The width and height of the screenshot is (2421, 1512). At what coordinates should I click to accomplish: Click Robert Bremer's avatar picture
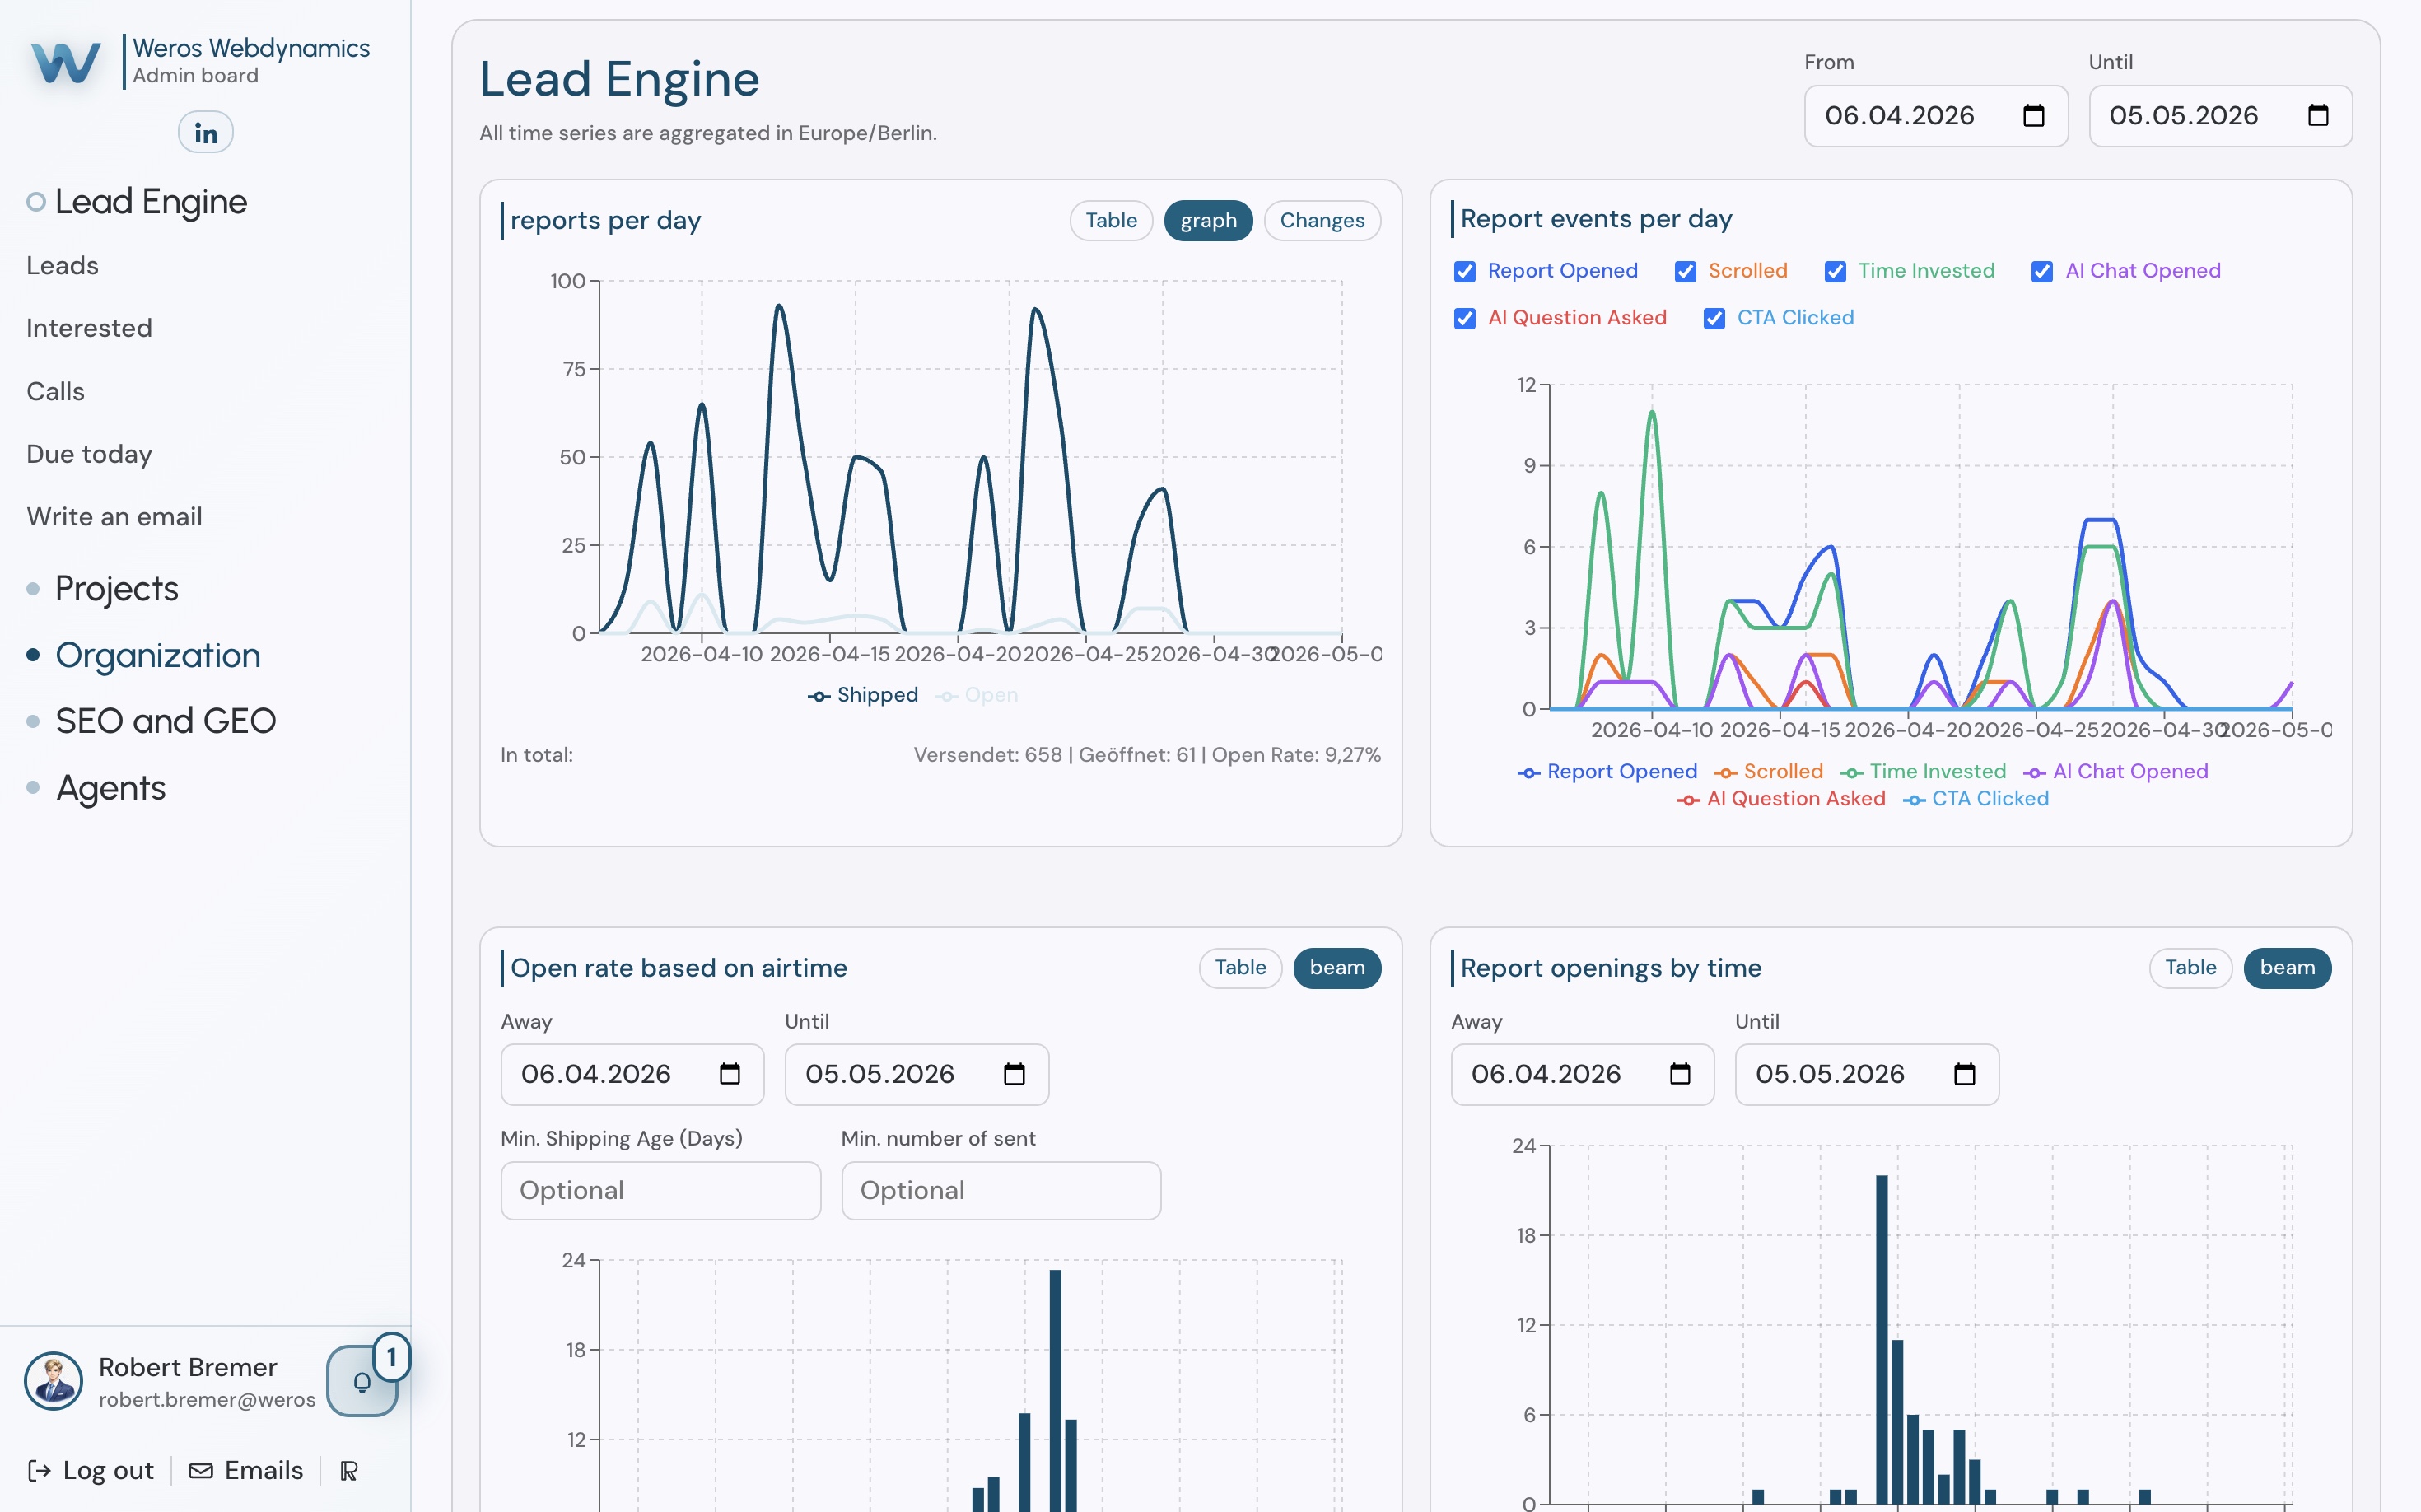pyautogui.click(x=54, y=1381)
